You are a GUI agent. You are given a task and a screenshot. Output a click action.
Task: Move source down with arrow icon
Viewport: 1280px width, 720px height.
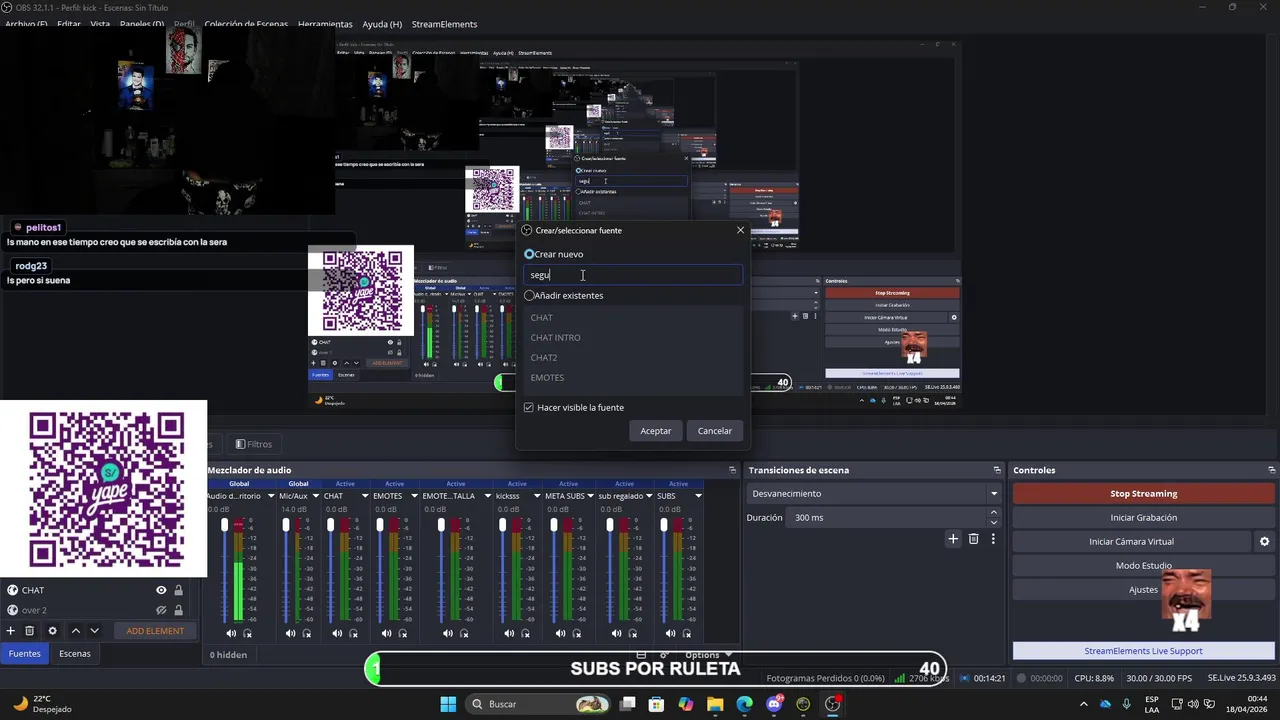95,631
